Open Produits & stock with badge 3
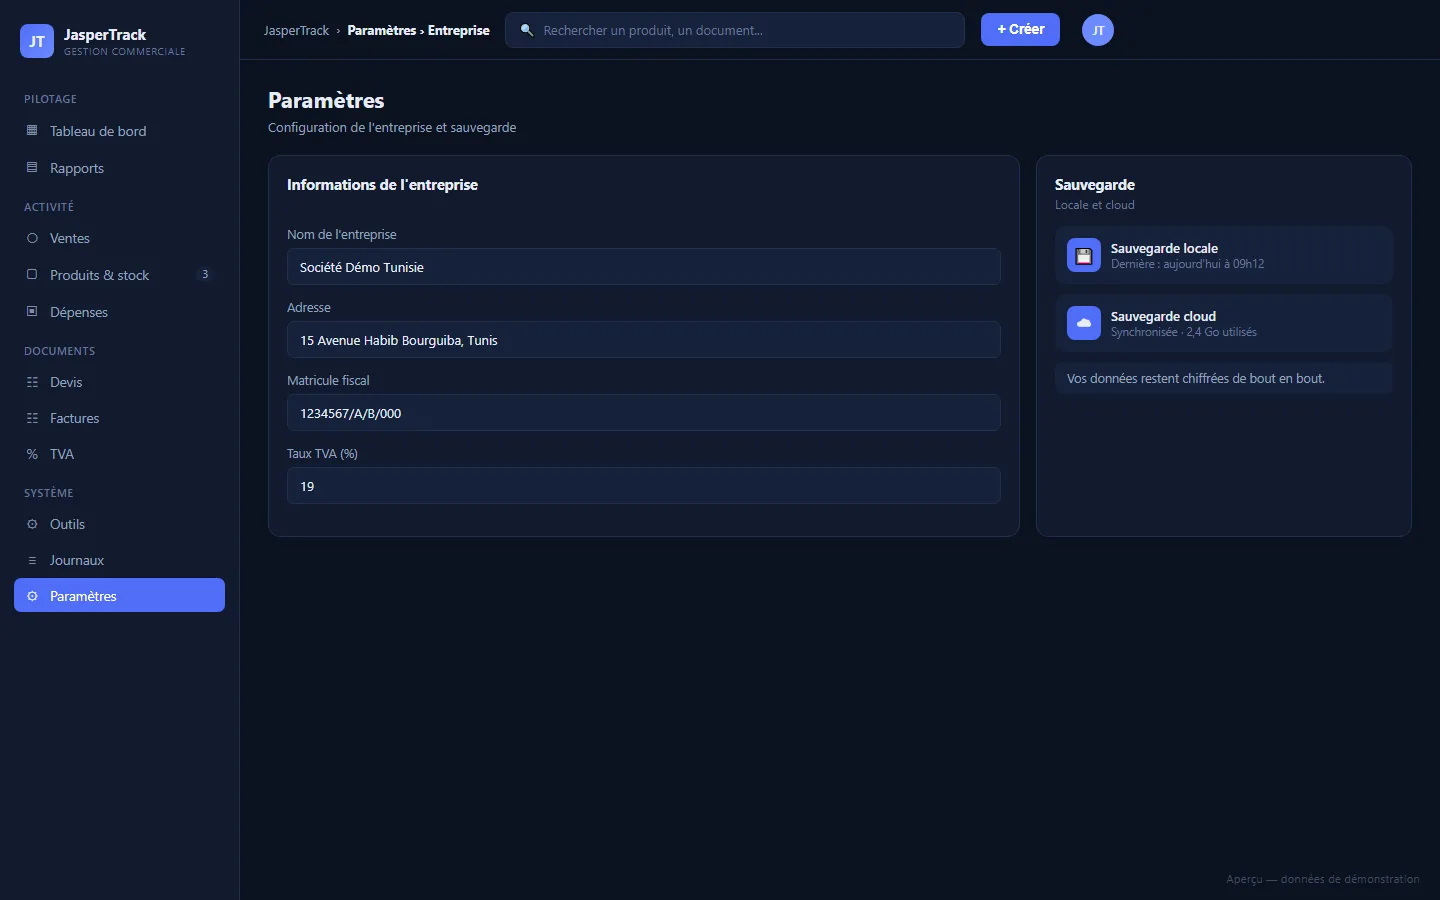1440x900 pixels. [119, 275]
